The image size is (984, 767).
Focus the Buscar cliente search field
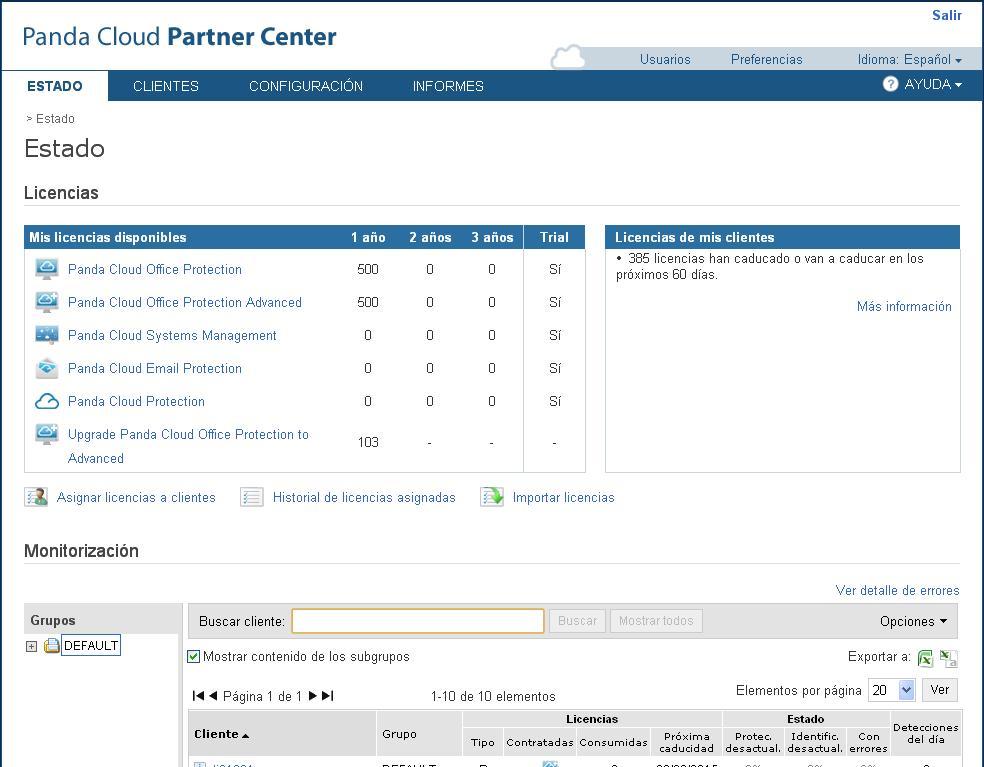point(418,621)
